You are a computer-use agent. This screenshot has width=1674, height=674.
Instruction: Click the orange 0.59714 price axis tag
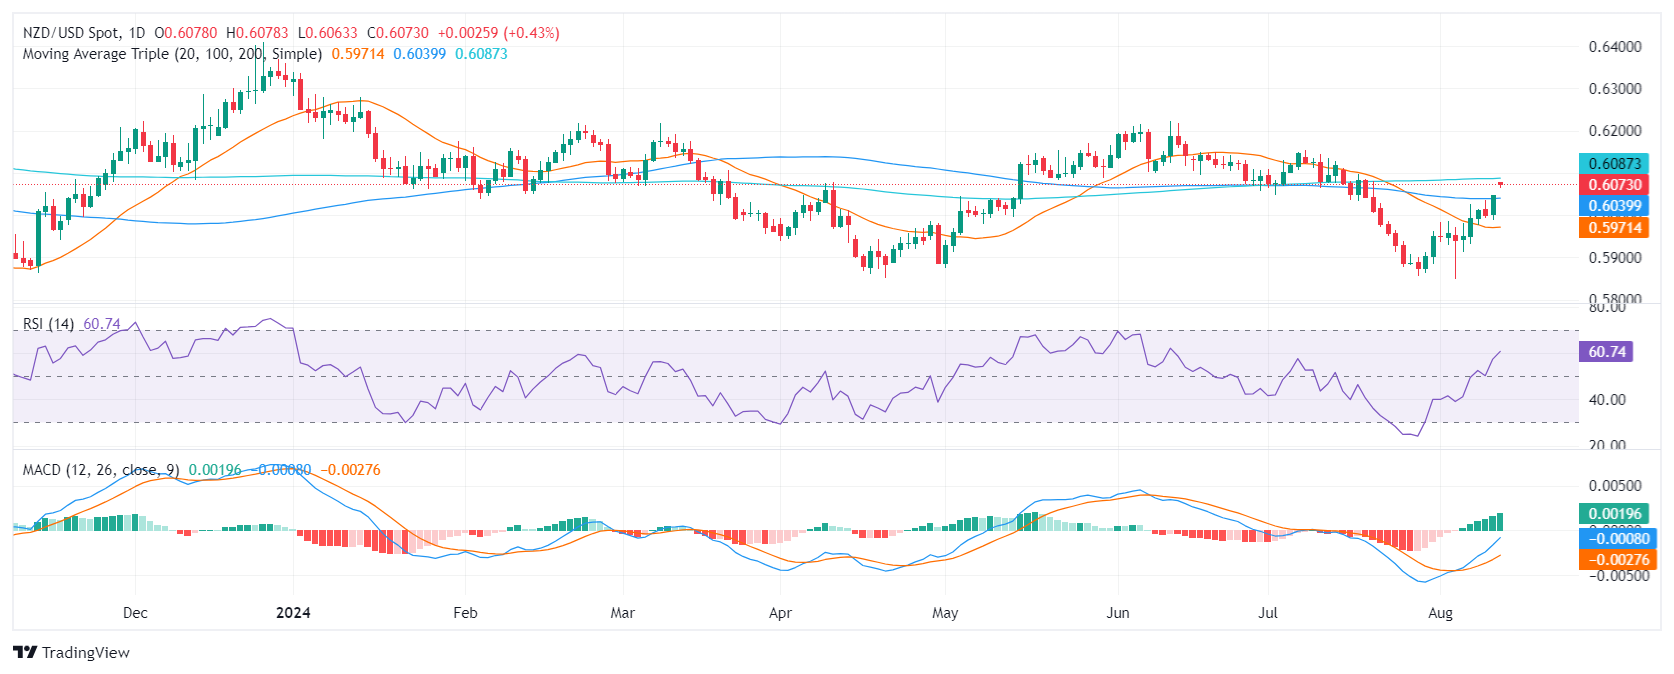(1615, 228)
